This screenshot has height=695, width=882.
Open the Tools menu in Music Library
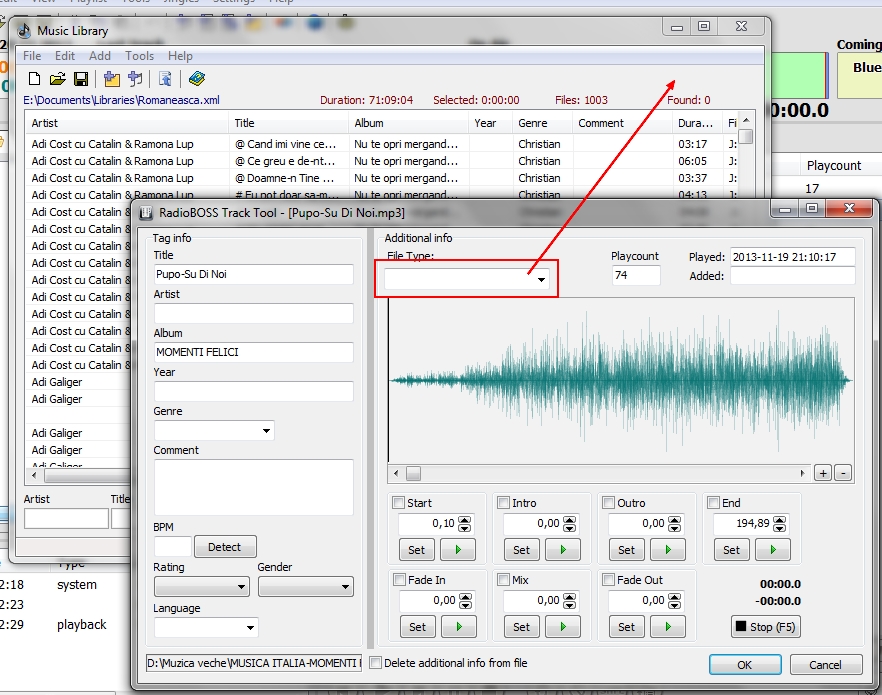click(140, 56)
